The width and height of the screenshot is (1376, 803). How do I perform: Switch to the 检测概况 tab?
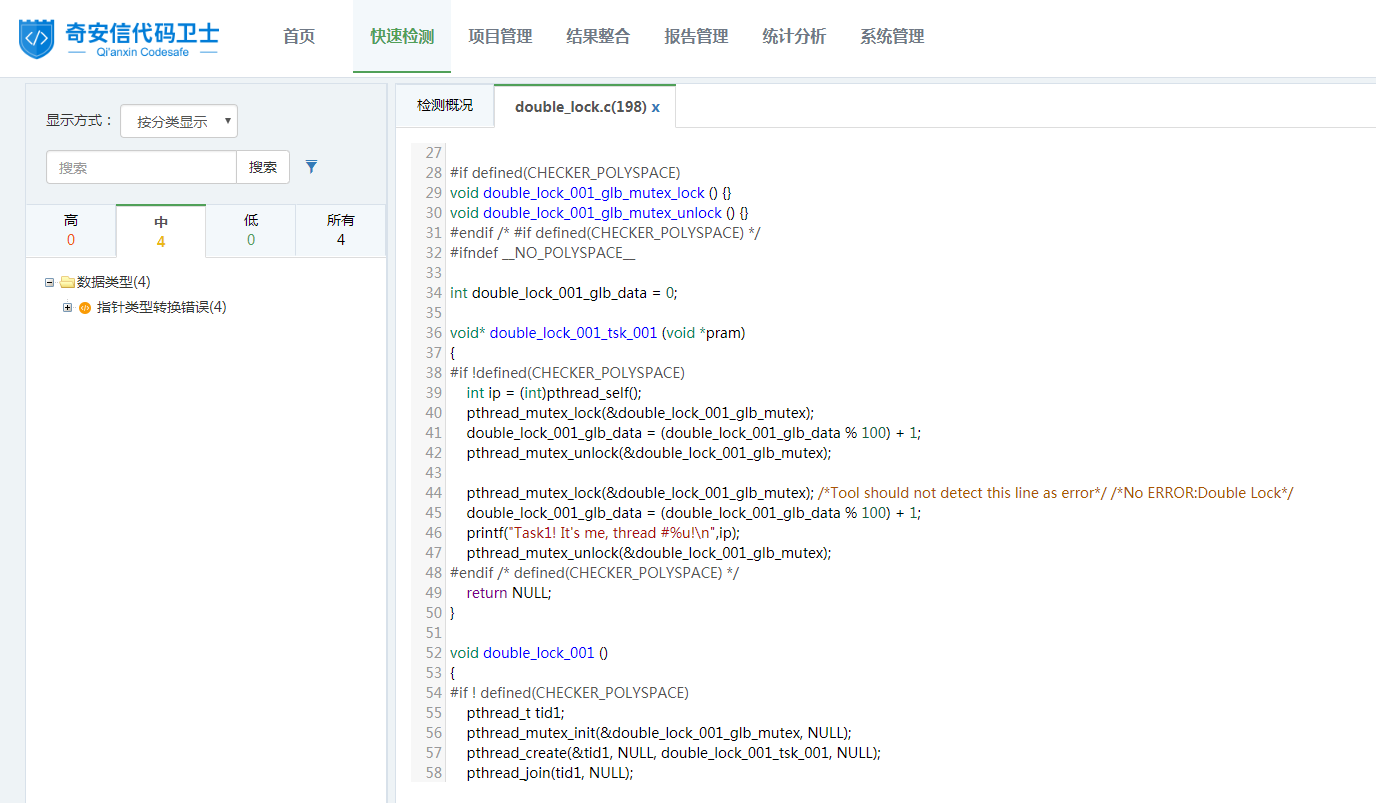pos(445,106)
